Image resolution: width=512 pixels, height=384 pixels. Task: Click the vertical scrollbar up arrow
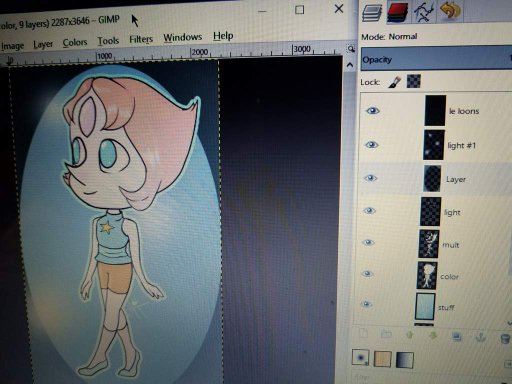coord(350,65)
